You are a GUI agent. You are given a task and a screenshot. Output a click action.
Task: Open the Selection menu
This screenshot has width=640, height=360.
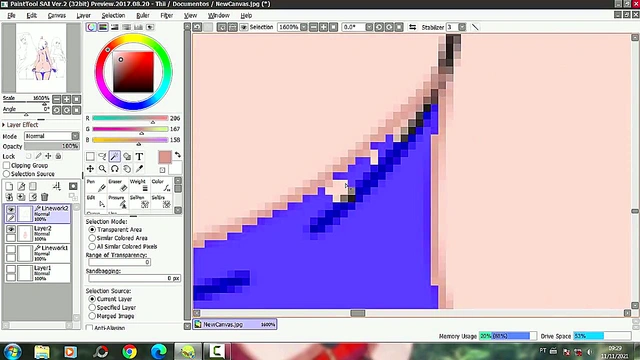tap(113, 16)
